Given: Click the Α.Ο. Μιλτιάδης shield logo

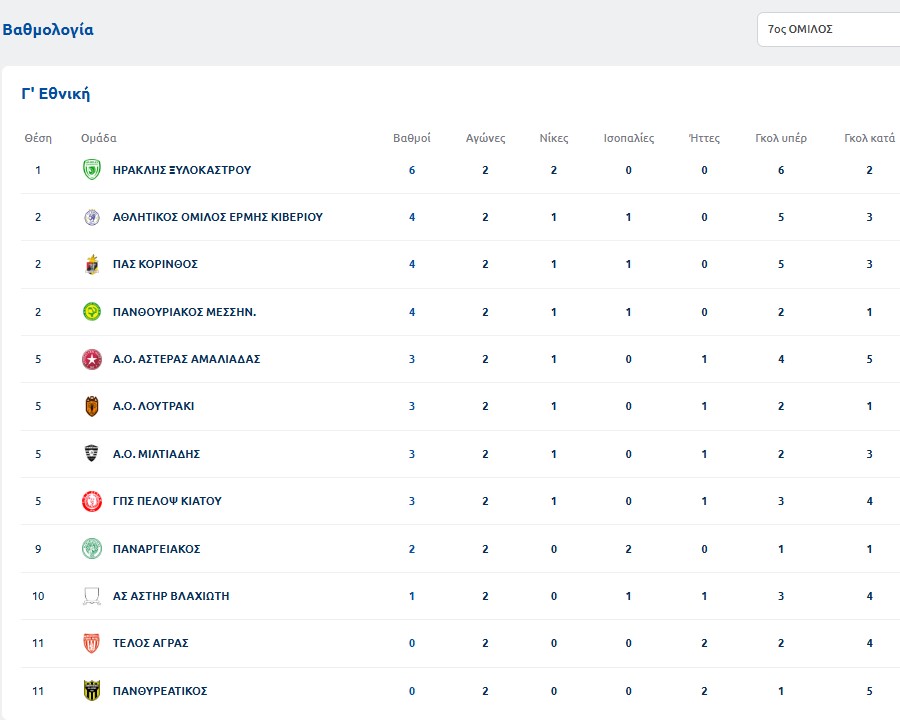Looking at the screenshot, I should coord(92,454).
